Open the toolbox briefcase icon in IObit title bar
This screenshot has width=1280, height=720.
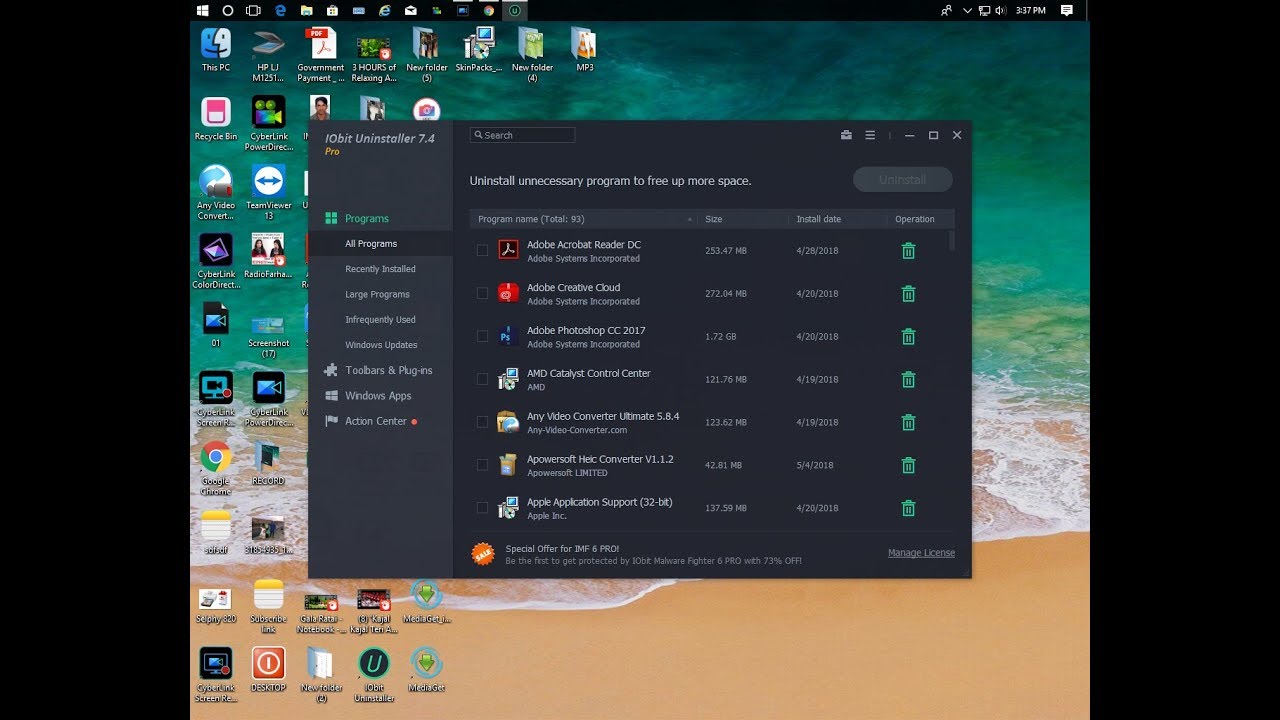(x=846, y=135)
